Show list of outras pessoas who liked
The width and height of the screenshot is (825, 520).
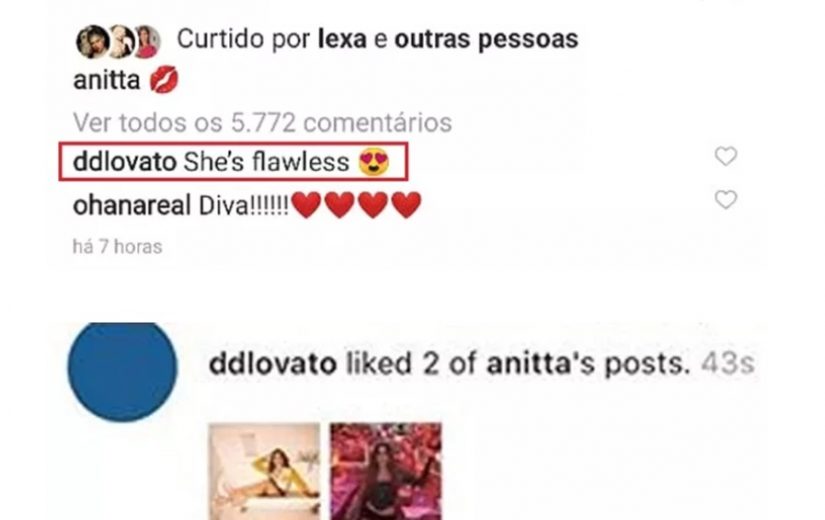486,39
